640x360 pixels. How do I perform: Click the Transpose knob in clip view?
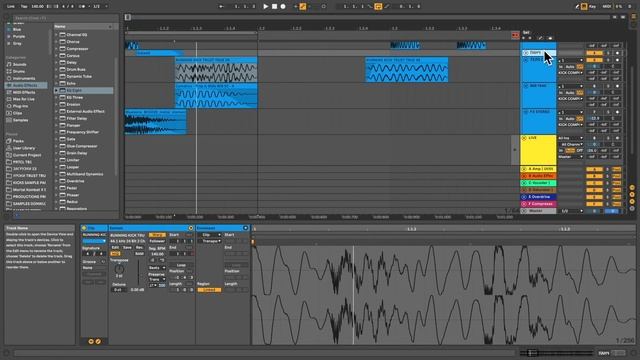119,269
